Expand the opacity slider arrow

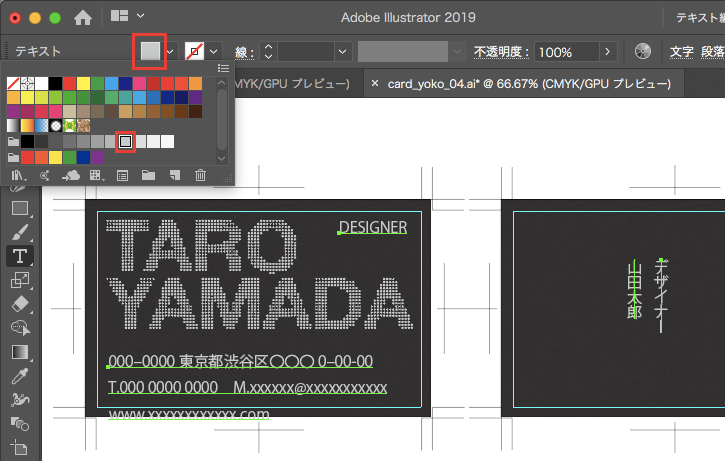606,51
